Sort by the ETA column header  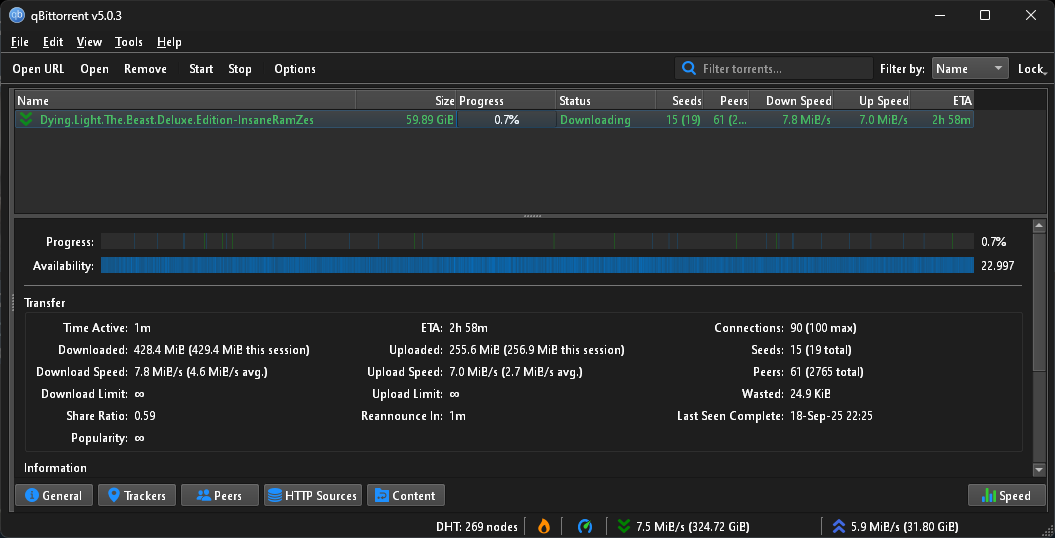(x=942, y=101)
